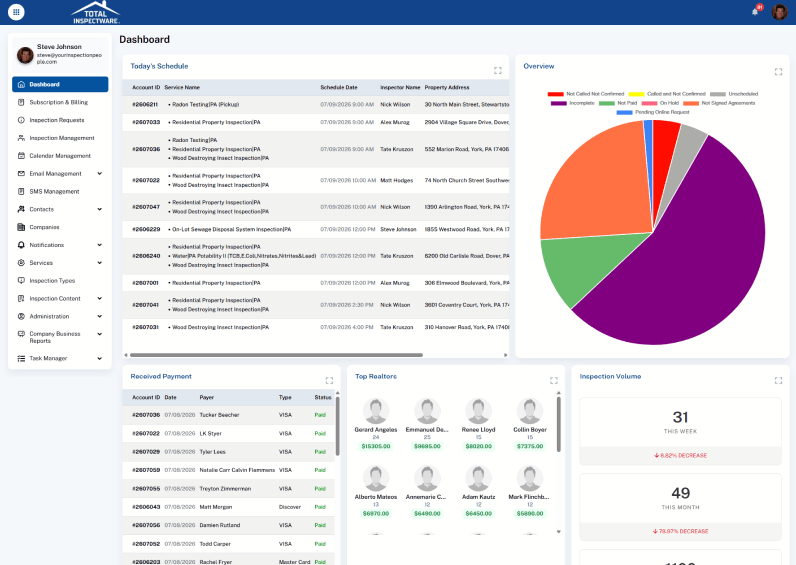Screen dimensions: 796x565
Task: Click the Companies sidebar icon
Action: pyautogui.click(x=21, y=227)
